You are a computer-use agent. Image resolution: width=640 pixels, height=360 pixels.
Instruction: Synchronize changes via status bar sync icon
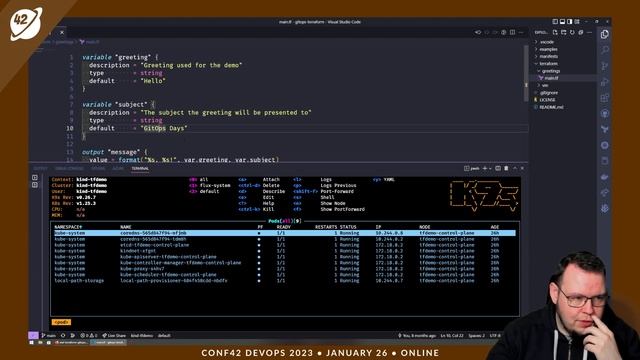(x=63, y=336)
